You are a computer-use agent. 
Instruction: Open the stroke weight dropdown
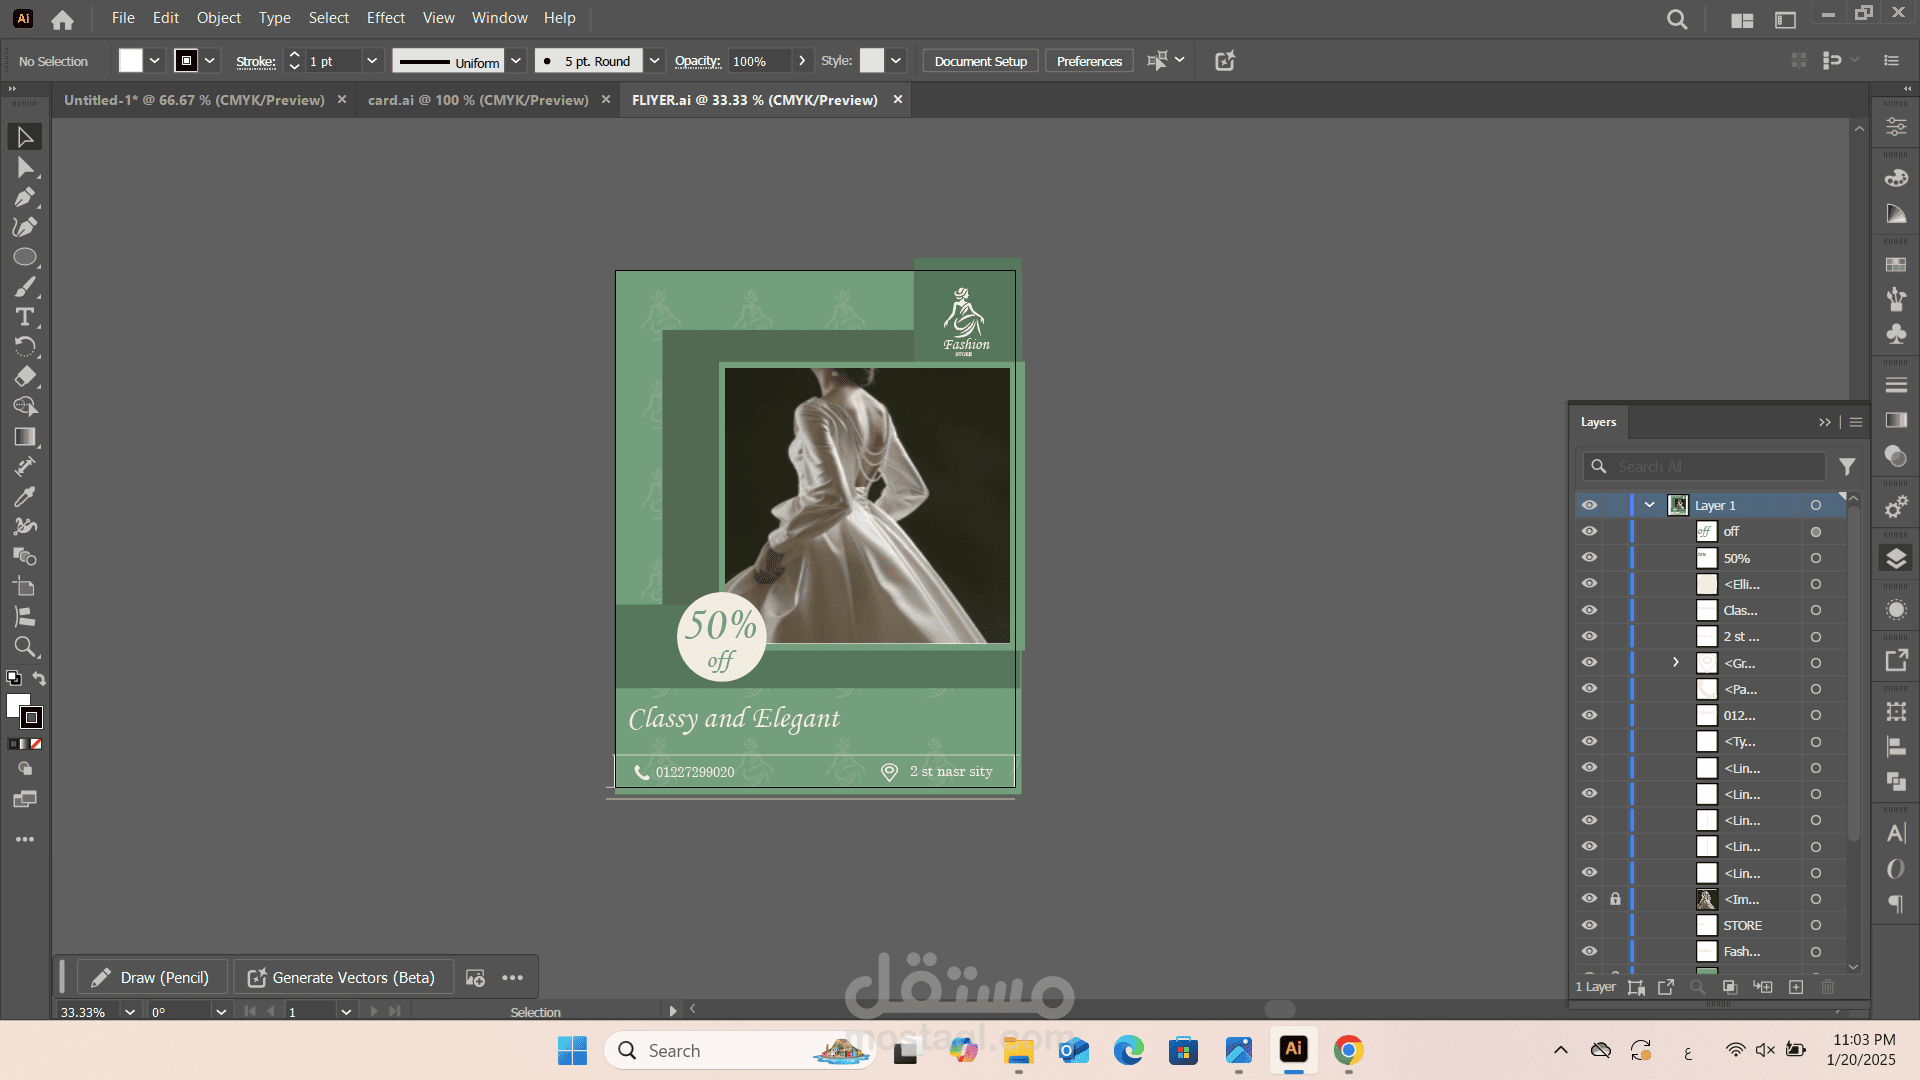click(372, 61)
